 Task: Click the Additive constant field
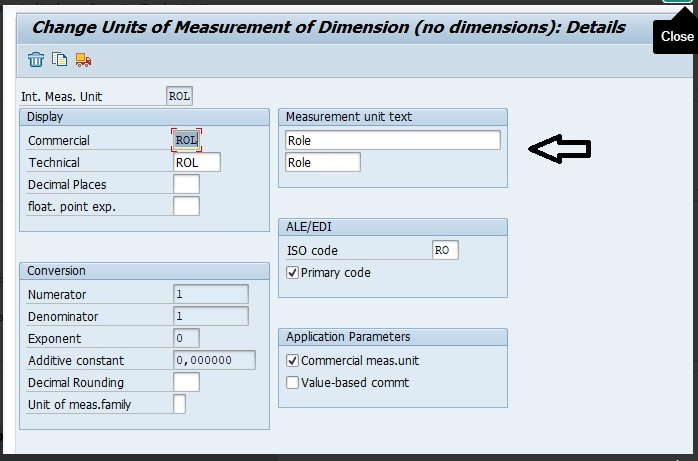(214, 360)
